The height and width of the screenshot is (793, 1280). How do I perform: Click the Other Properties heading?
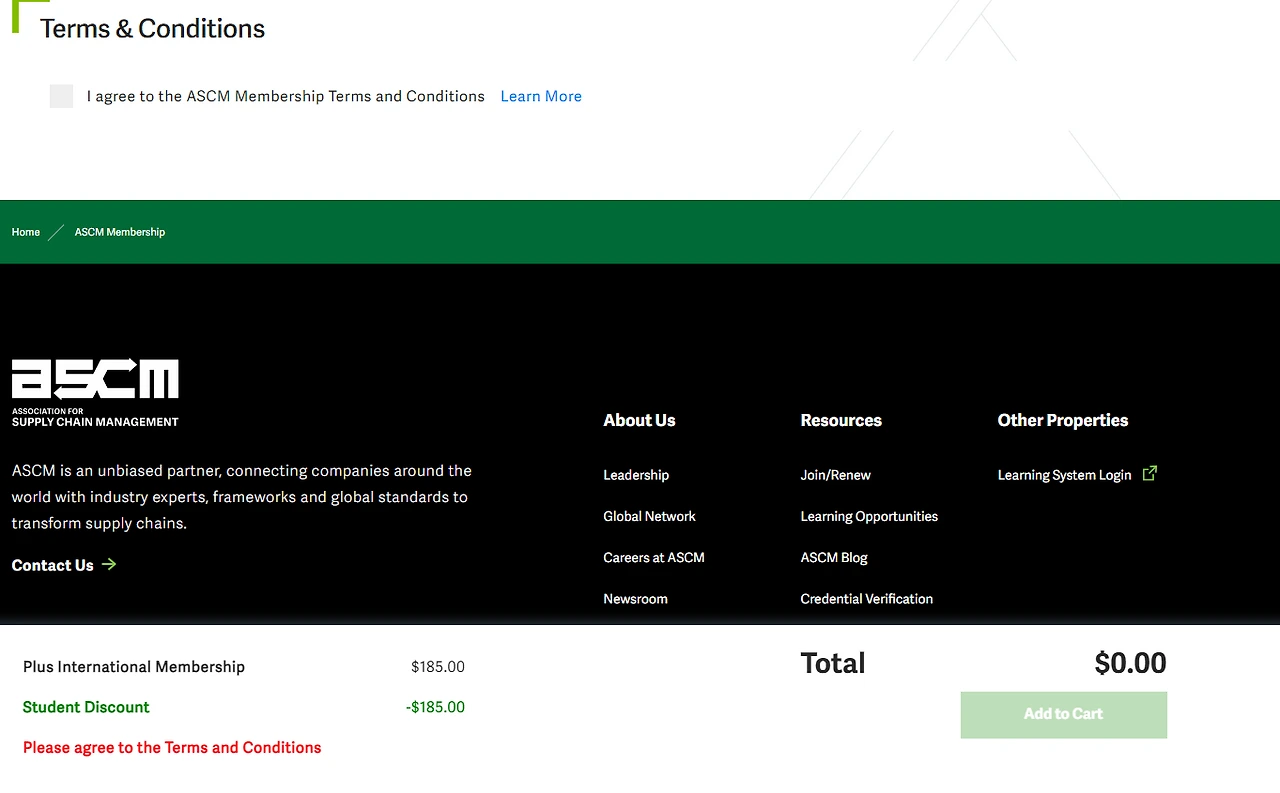tap(1063, 420)
